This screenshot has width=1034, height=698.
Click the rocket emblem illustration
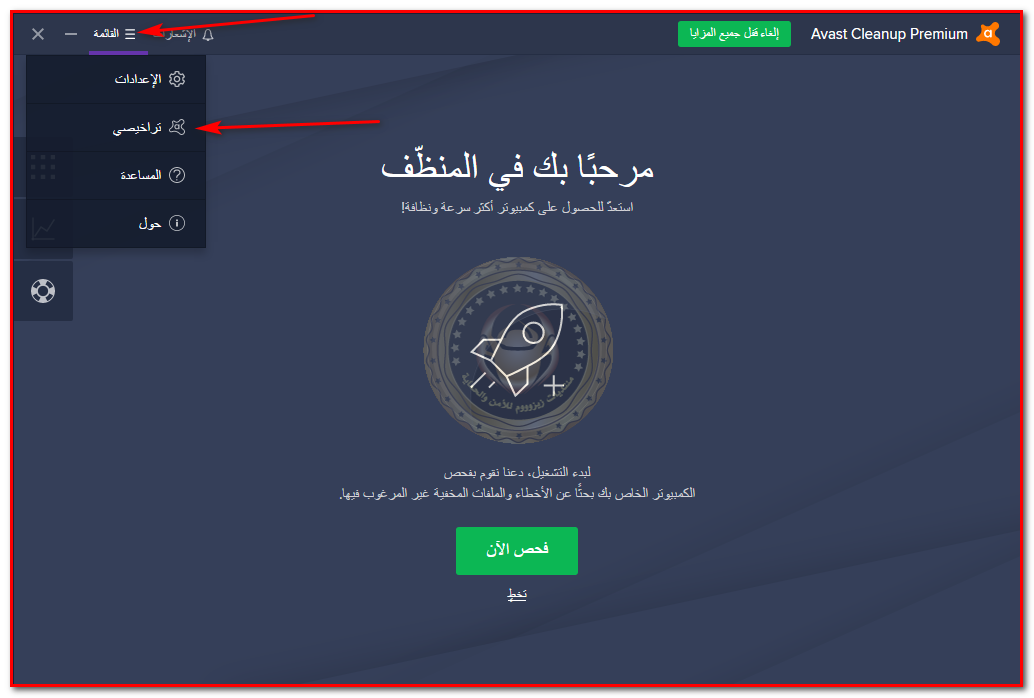click(x=518, y=350)
